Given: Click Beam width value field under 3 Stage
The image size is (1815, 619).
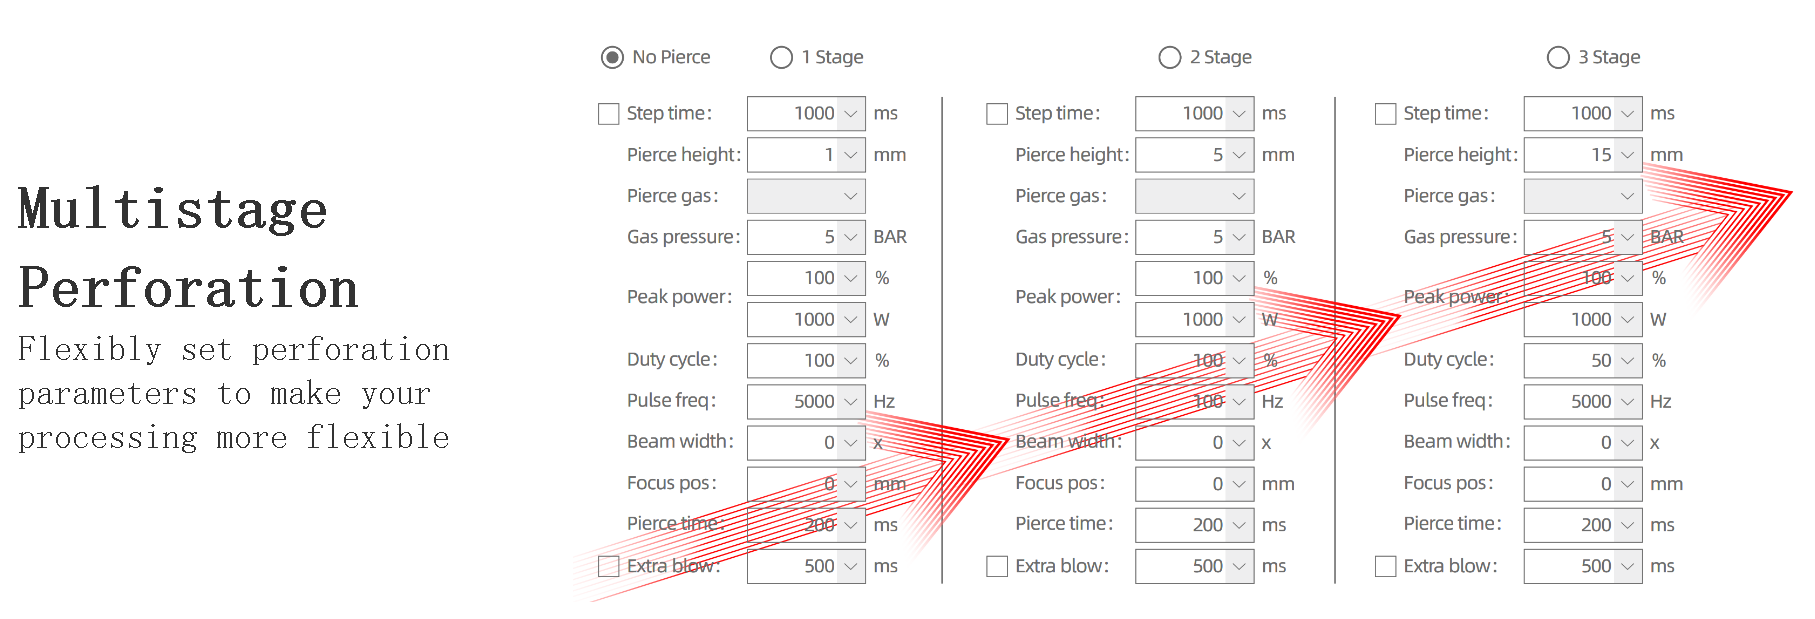Looking at the screenshot, I should click(x=1570, y=442).
